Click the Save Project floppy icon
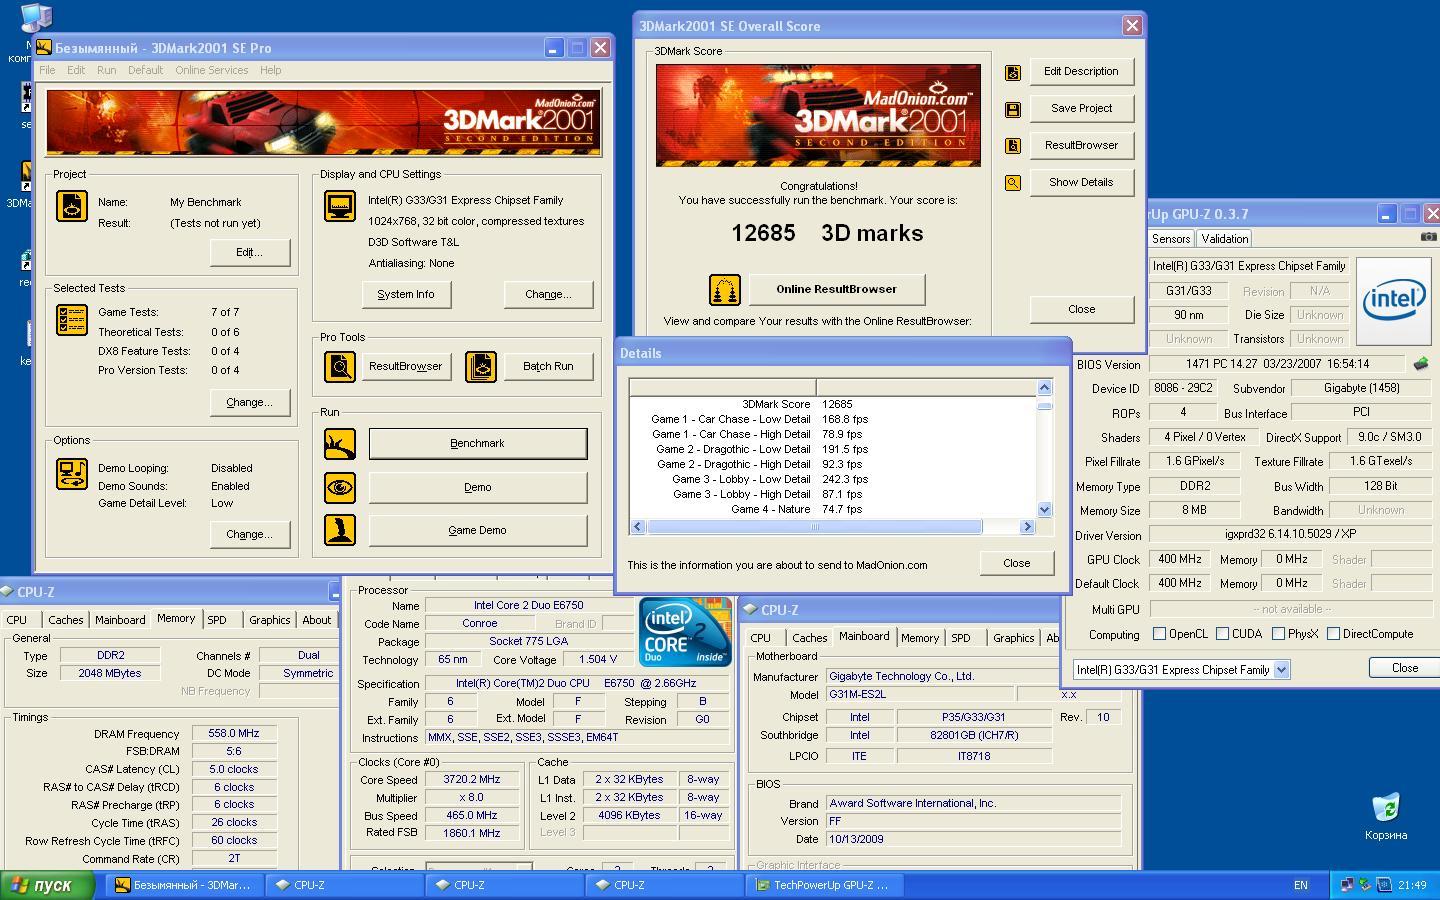The height and width of the screenshot is (900, 1440). point(1013,109)
